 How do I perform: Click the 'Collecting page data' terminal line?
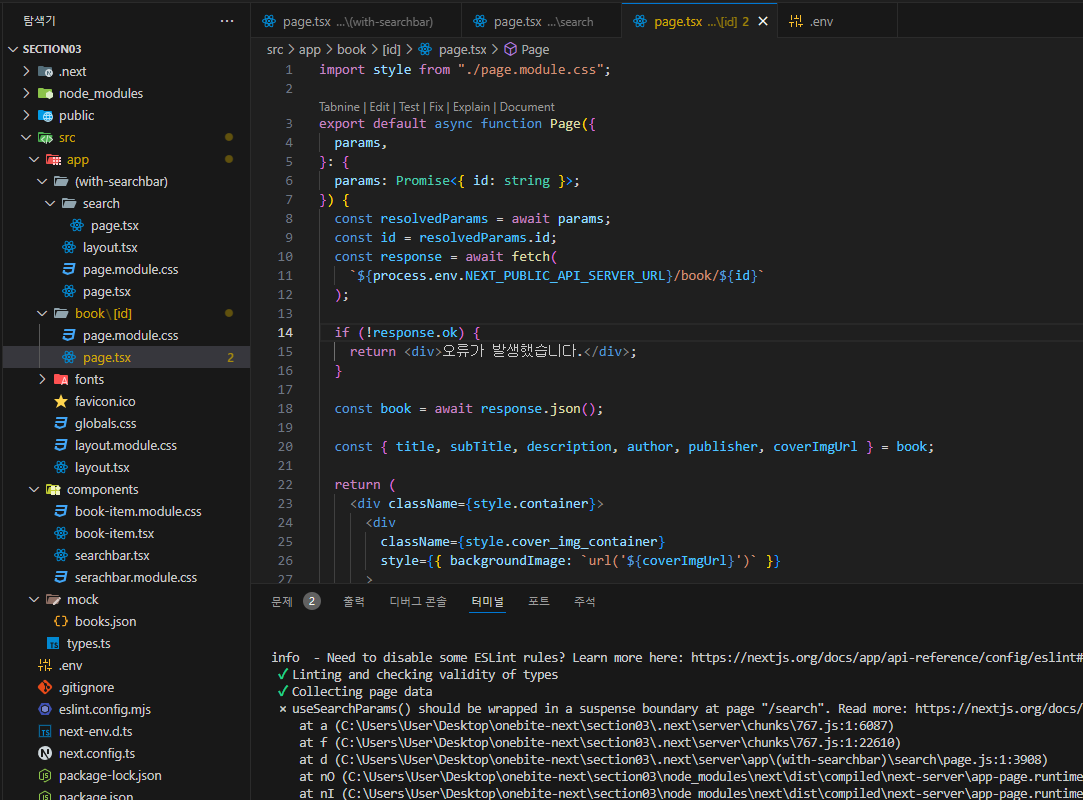[x=362, y=692]
